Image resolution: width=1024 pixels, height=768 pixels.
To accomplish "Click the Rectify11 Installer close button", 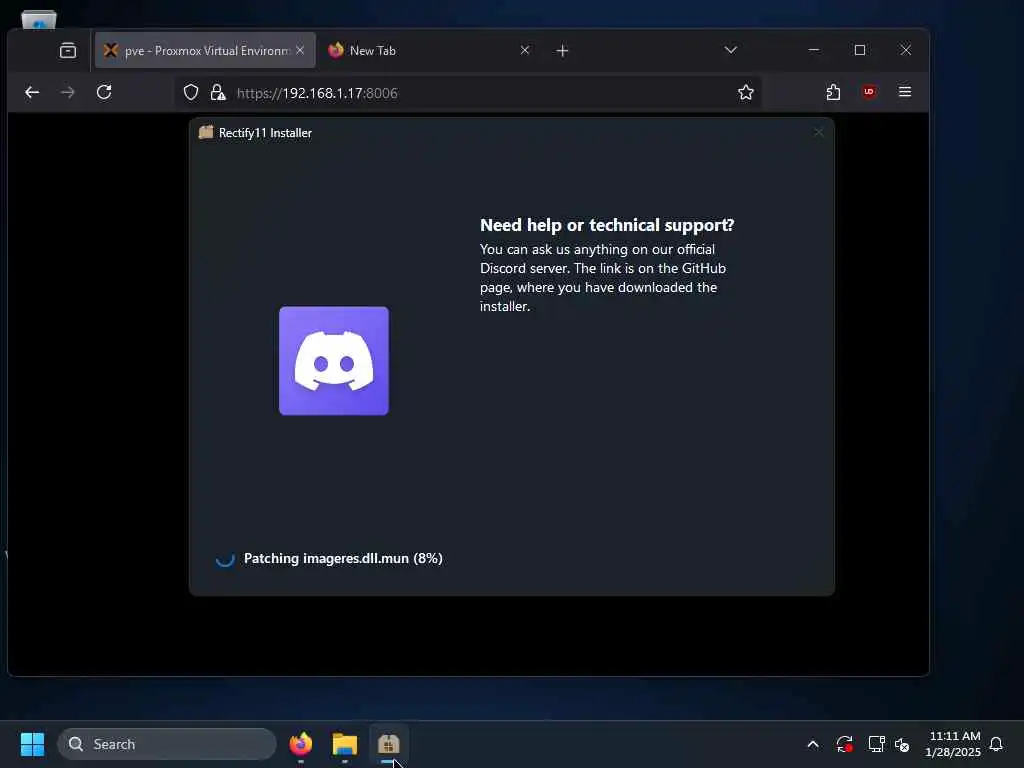I will (x=818, y=133).
